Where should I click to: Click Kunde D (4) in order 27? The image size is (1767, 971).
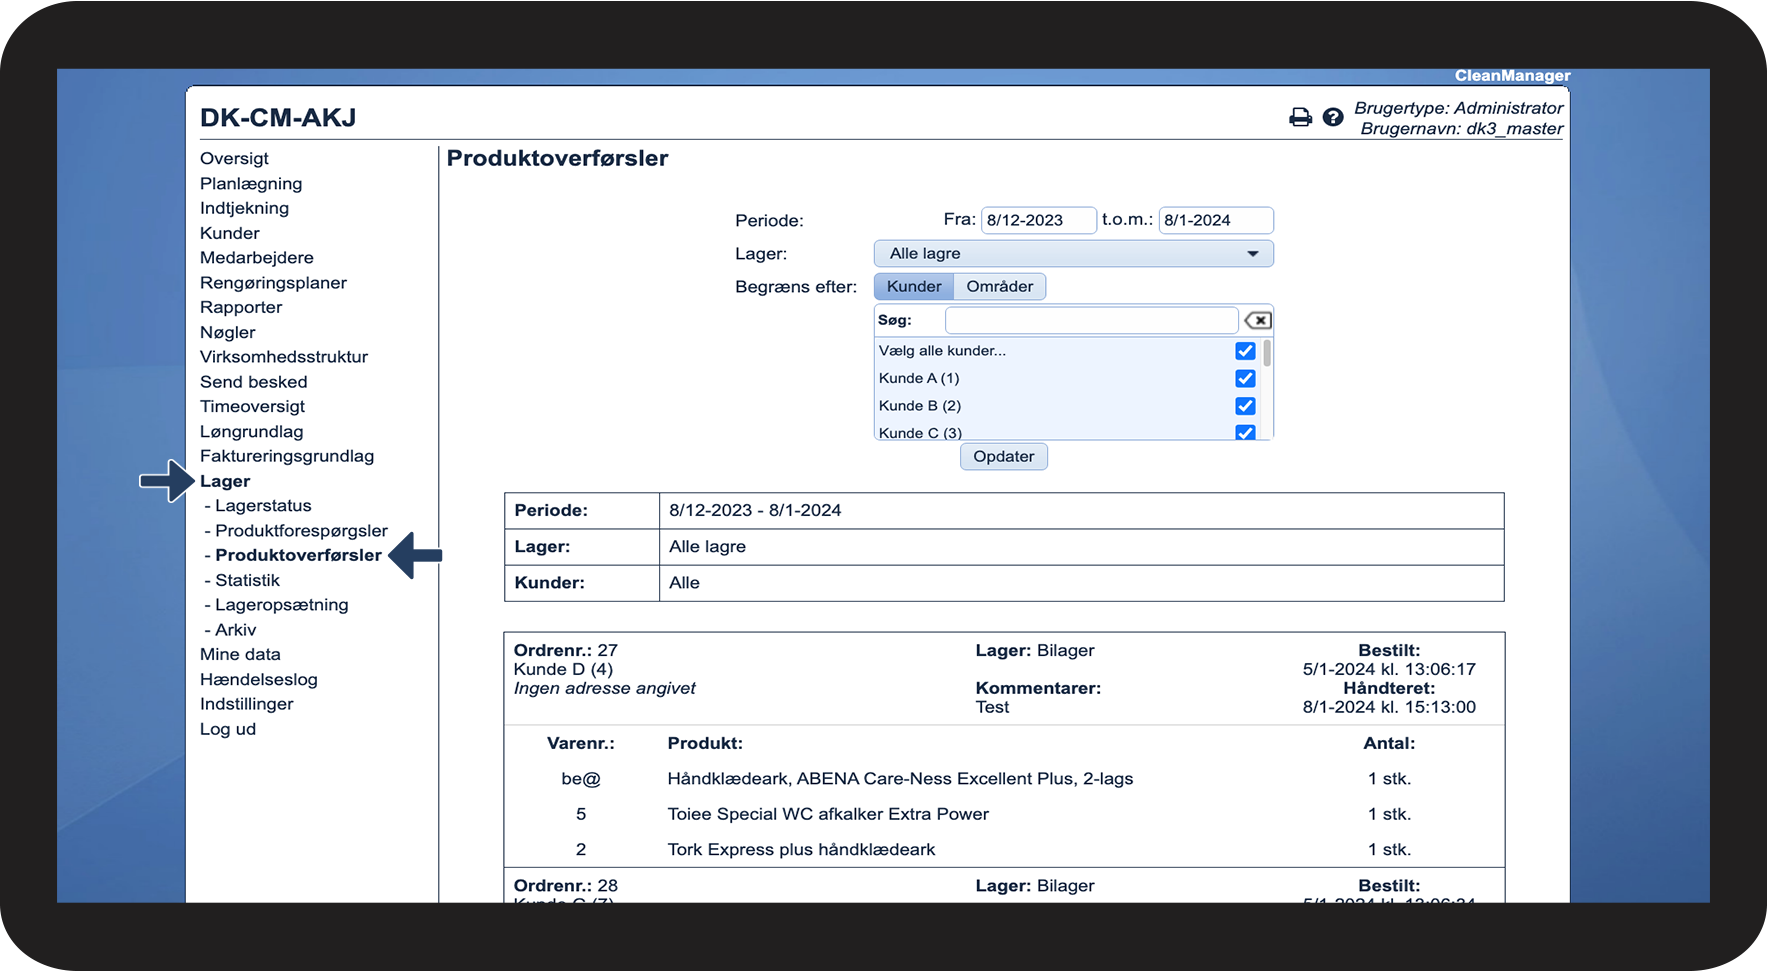tap(563, 670)
